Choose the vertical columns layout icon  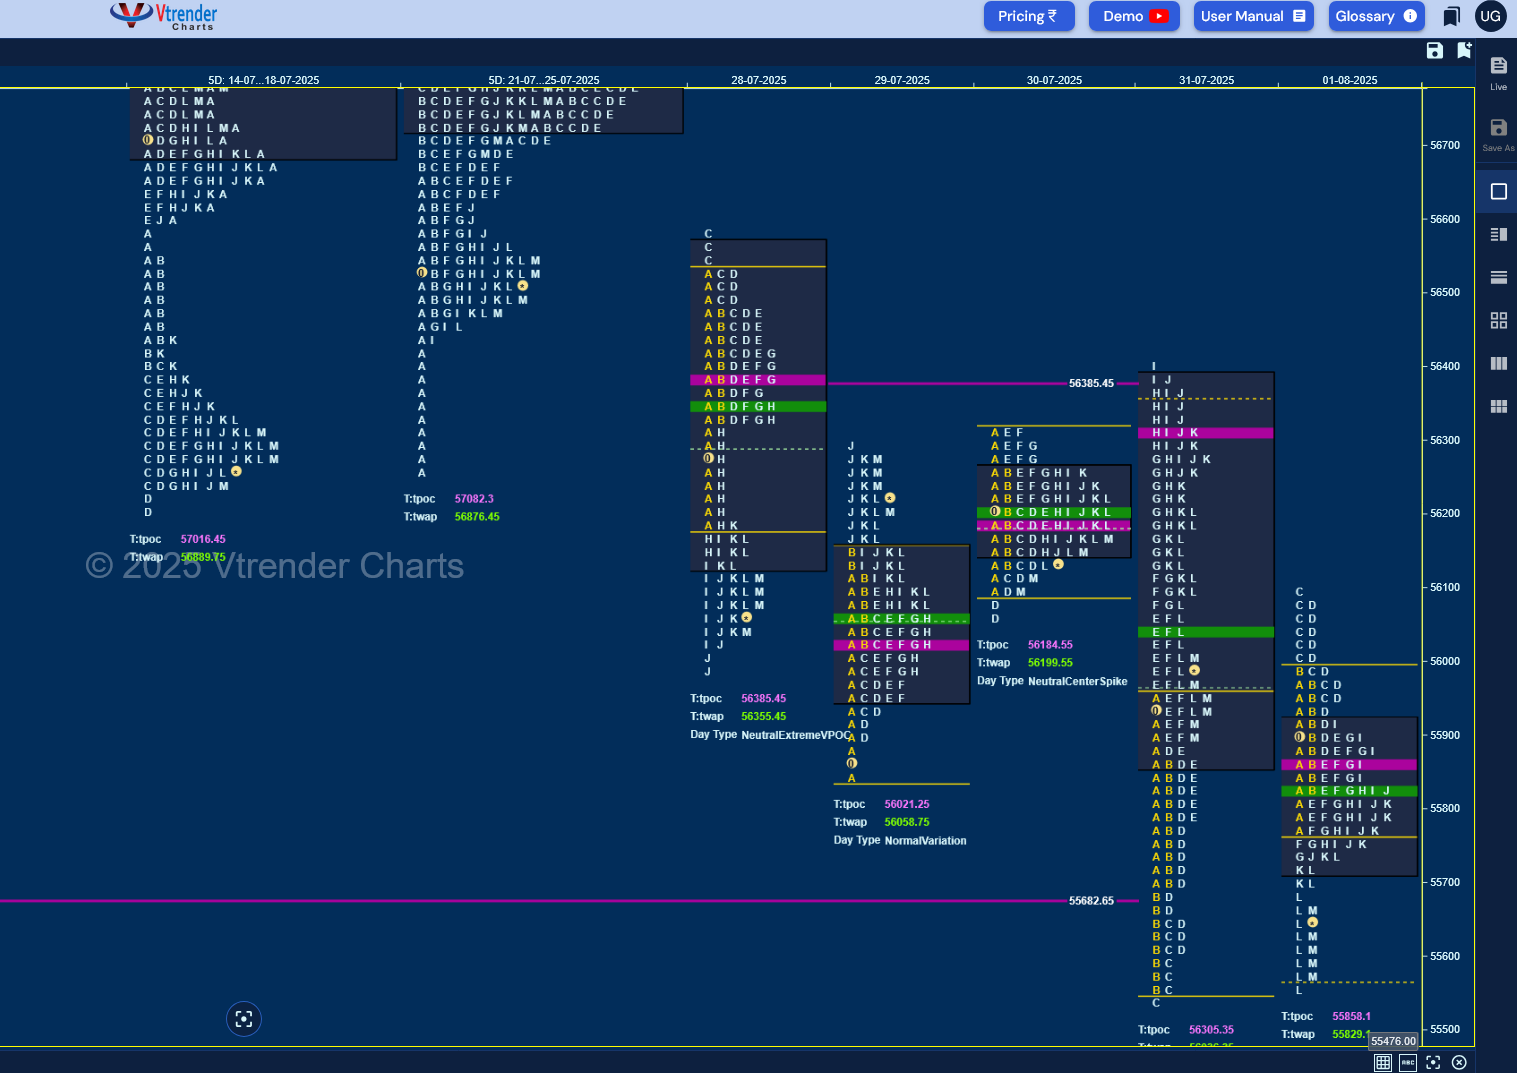(1498, 363)
